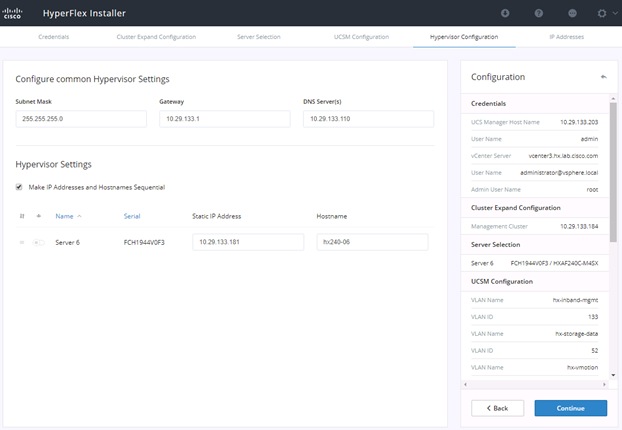
Task: Switch to the IP Addresses tab
Action: click(x=566, y=37)
